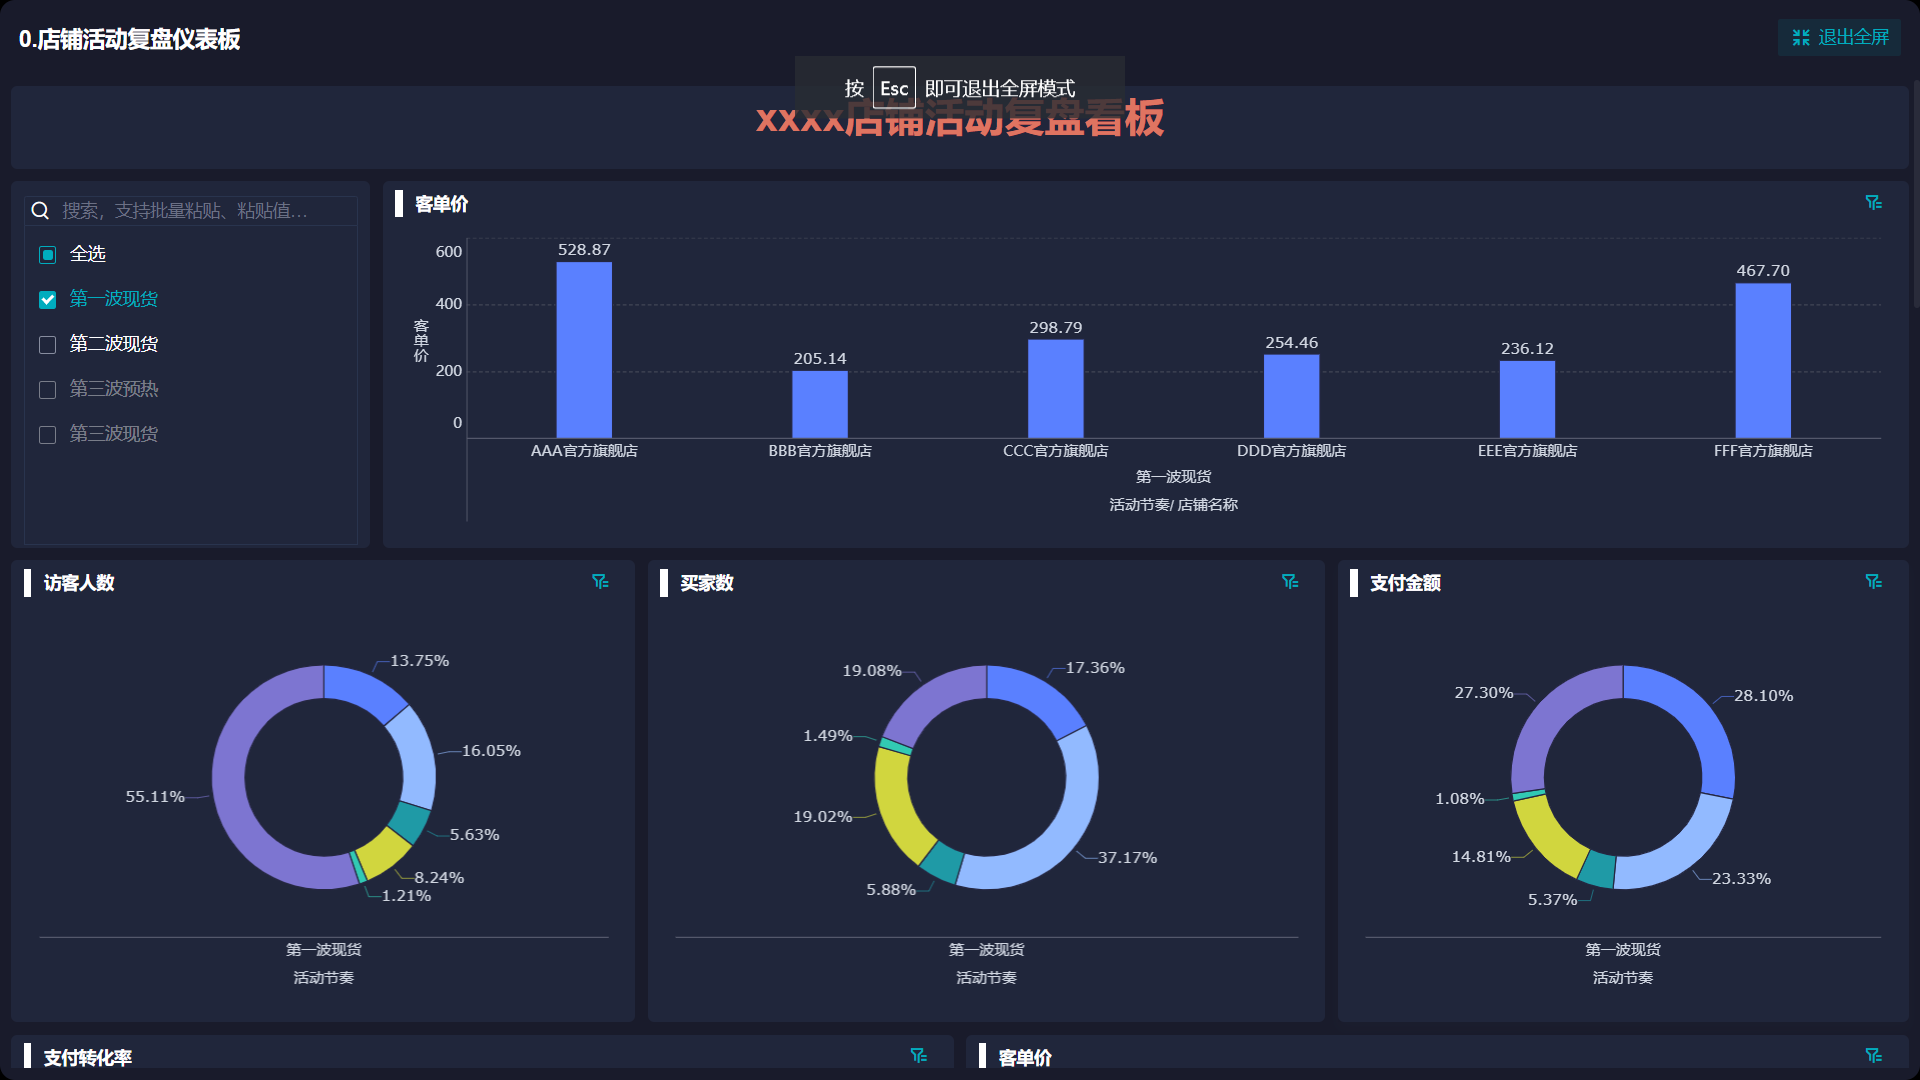Select the 第三波现货 option
Viewport: 1920px width, 1080px height.
47,435
